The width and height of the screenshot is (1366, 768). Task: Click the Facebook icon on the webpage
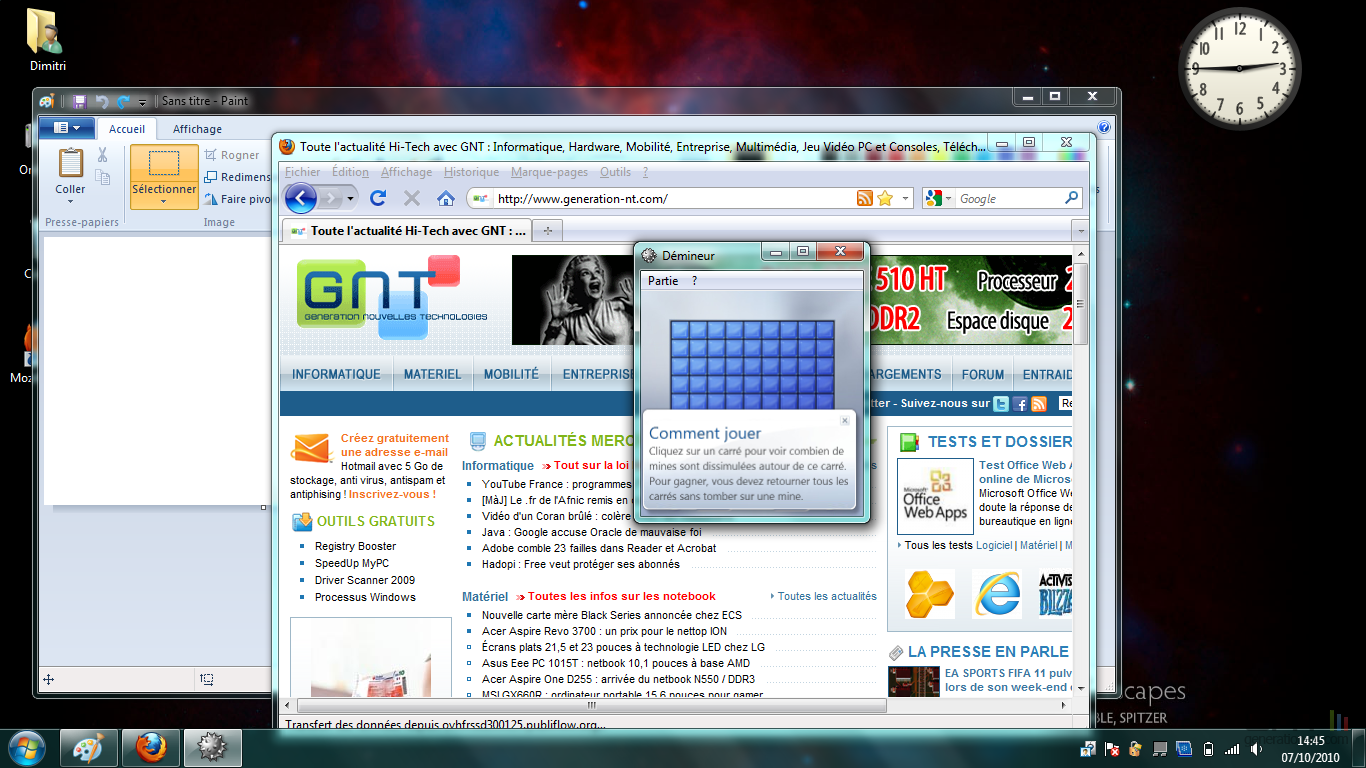1020,404
